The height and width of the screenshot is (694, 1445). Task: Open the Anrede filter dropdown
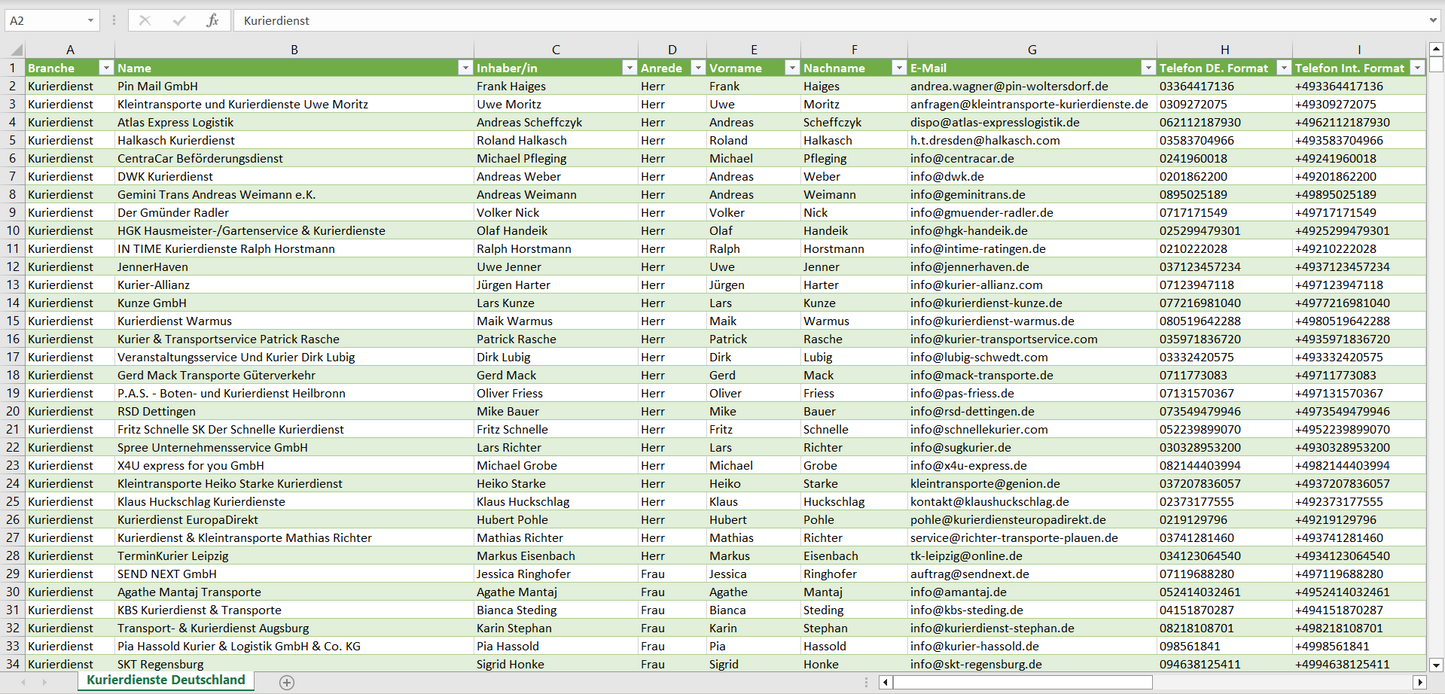click(697, 68)
